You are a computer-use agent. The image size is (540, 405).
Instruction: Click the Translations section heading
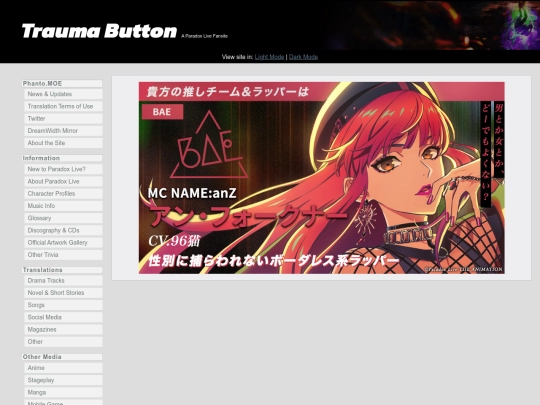pyautogui.click(x=62, y=270)
